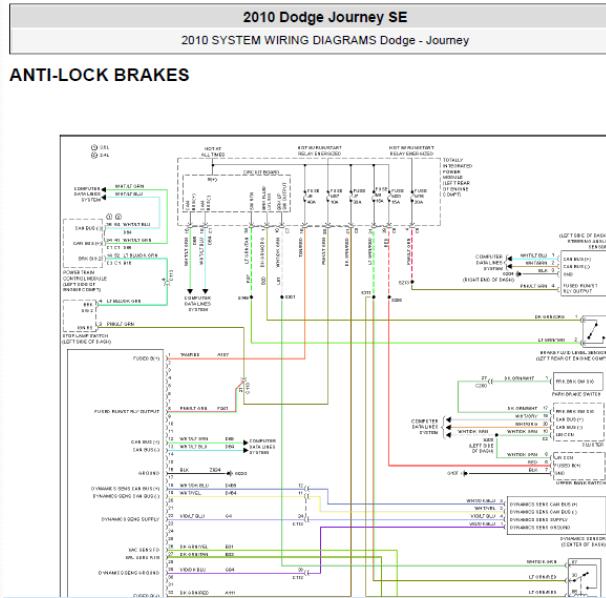Click the 'VIOLT BLU' wire label on pin 22
Screen dimensions: 606x598
click(191, 516)
